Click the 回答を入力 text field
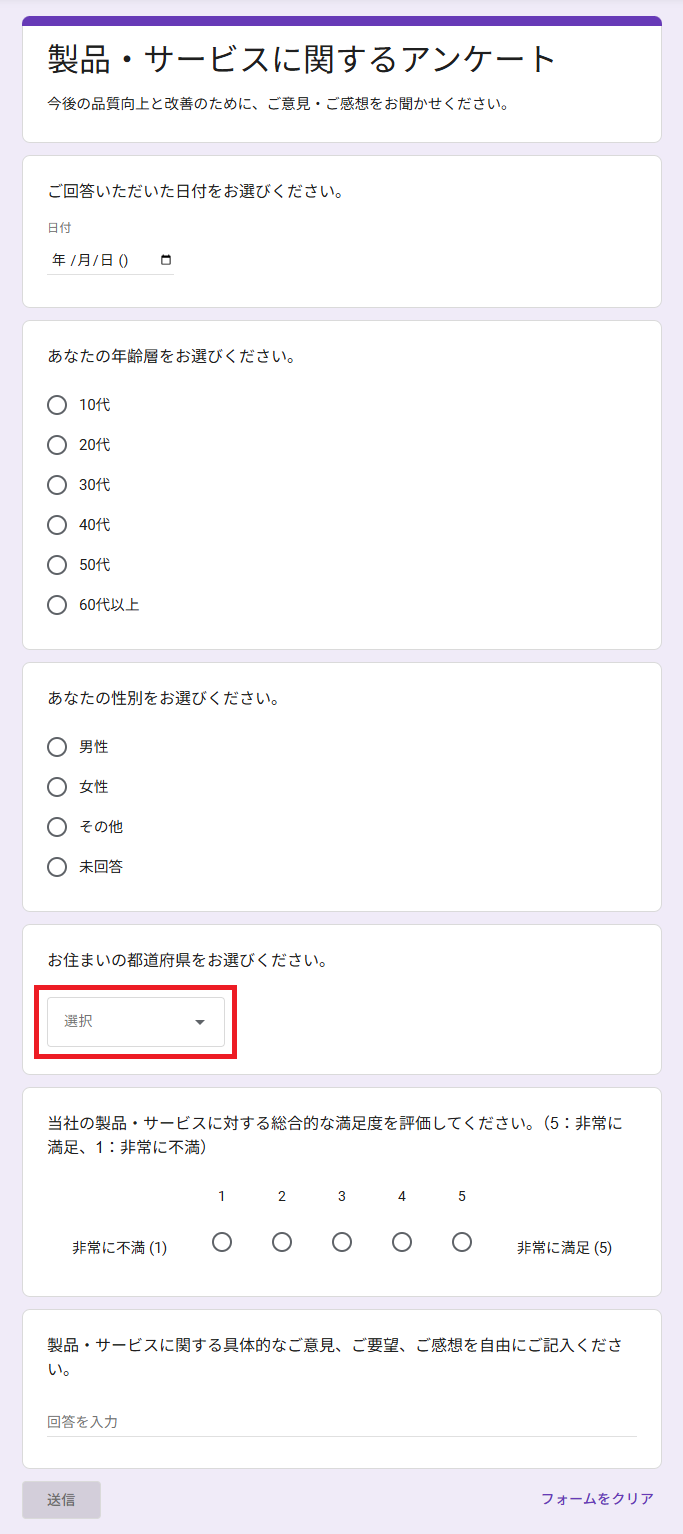683x1534 pixels. (x=341, y=1421)
